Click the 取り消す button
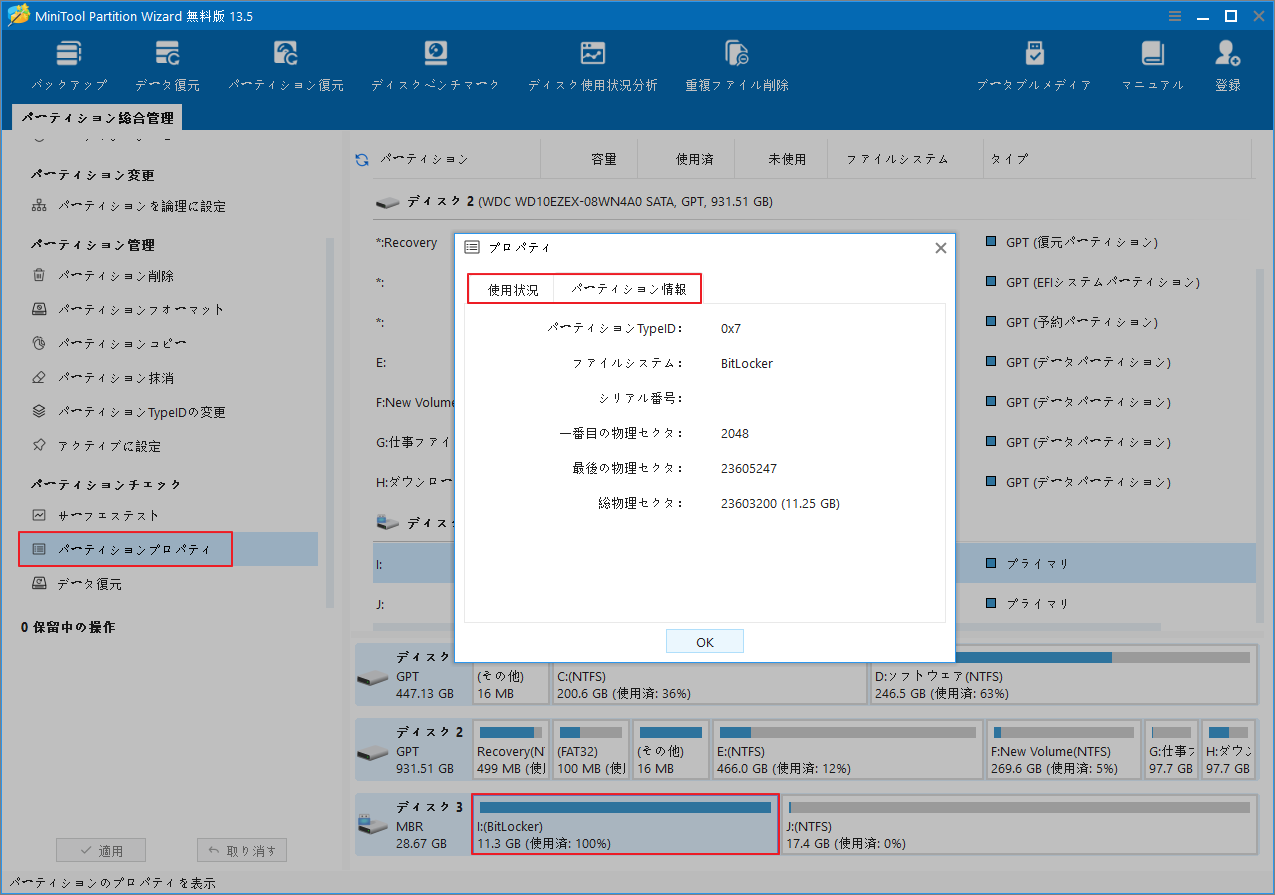The width and height of the screenshot is (1275, 895). (241, 849)
